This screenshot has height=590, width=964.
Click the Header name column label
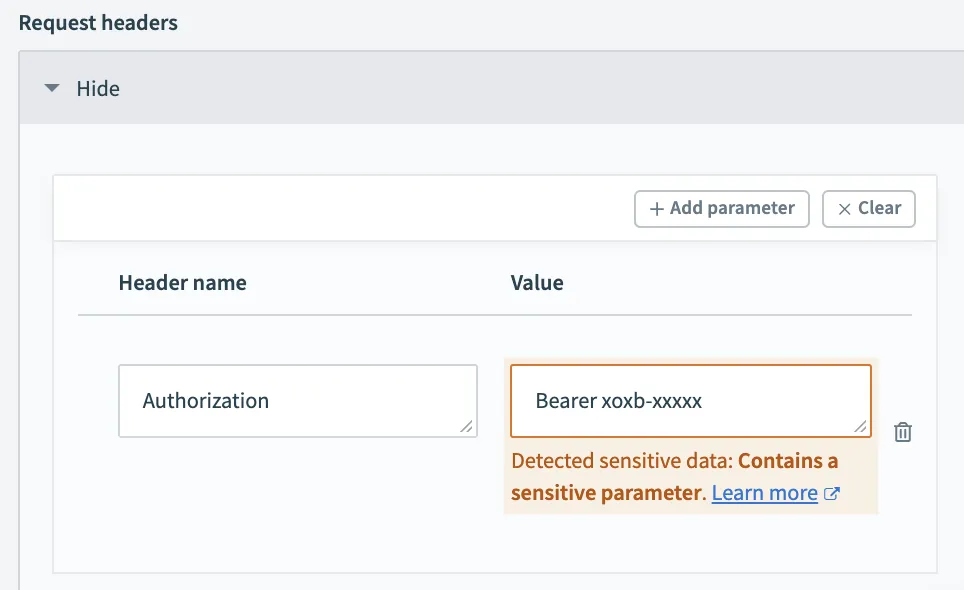point(182,283)
